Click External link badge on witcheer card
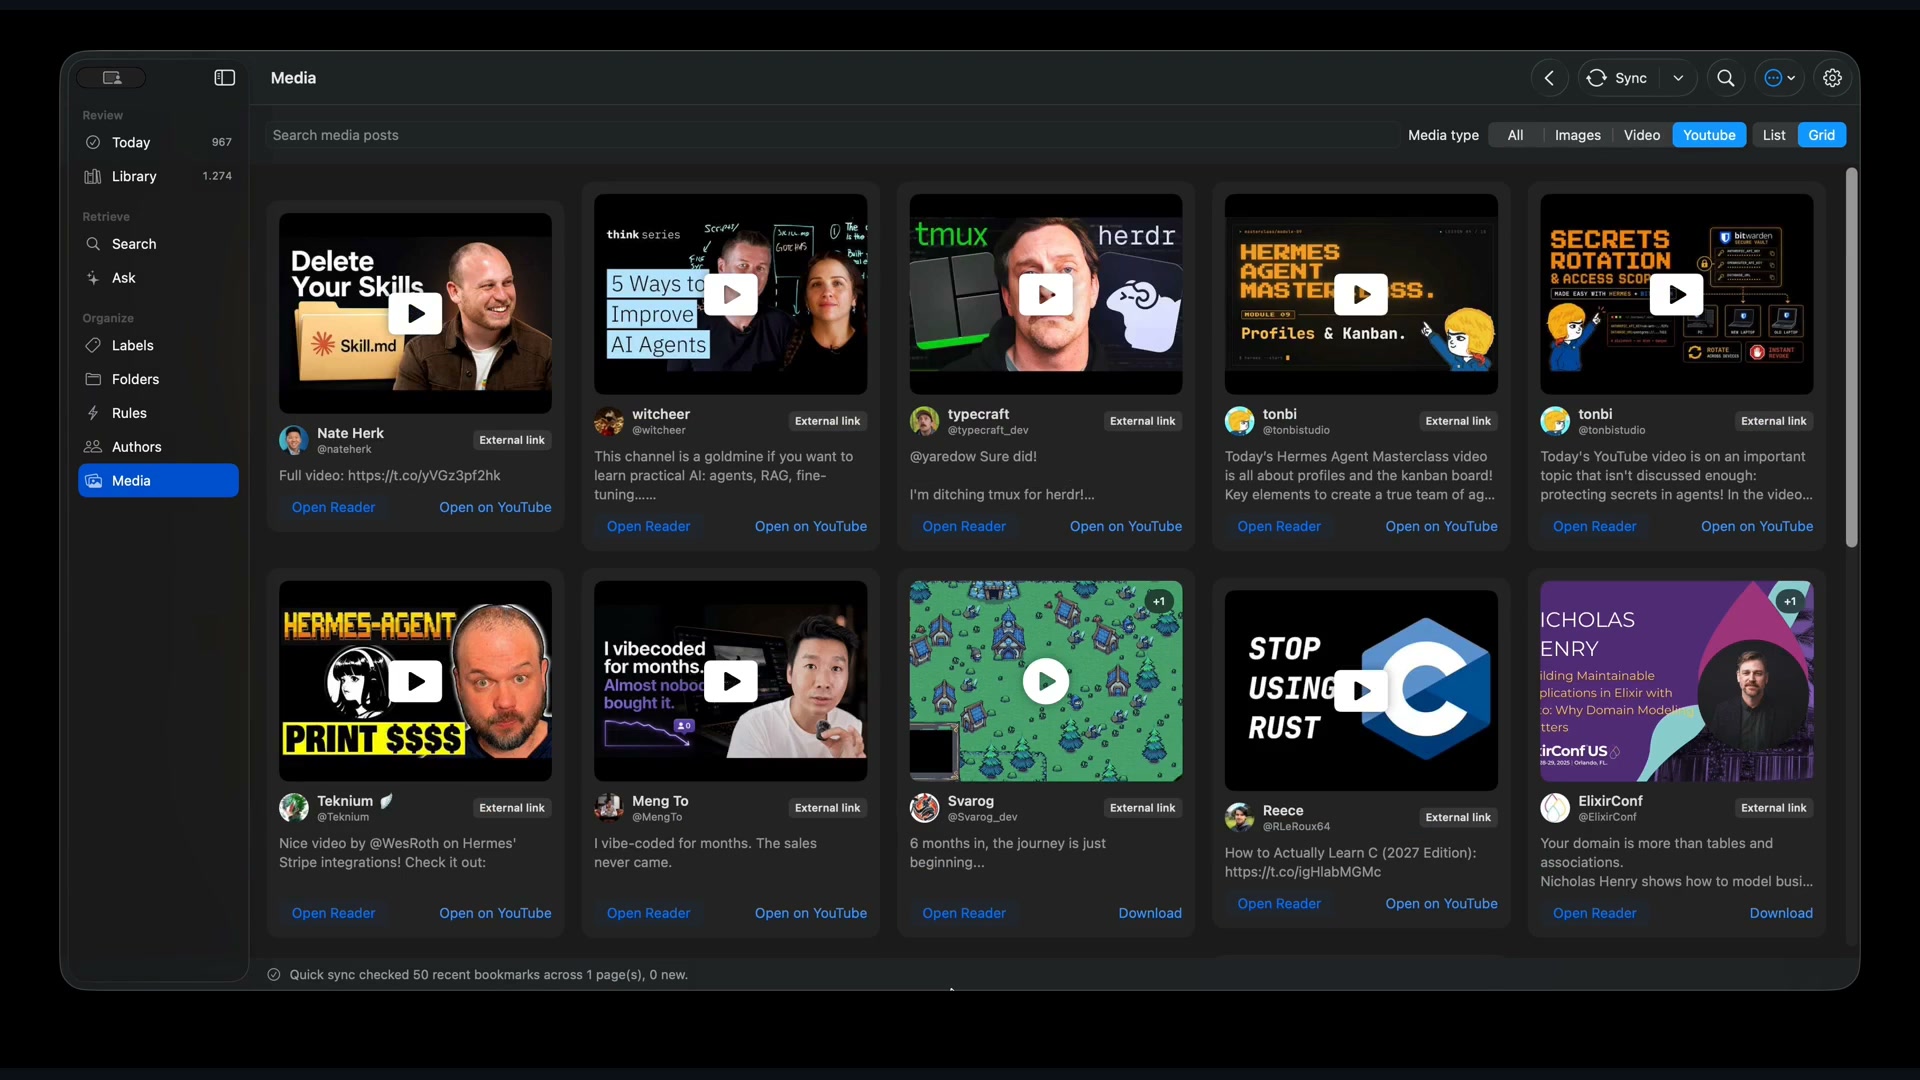This screenshot has height=1080, width=1920. click(x=827, y=422)
